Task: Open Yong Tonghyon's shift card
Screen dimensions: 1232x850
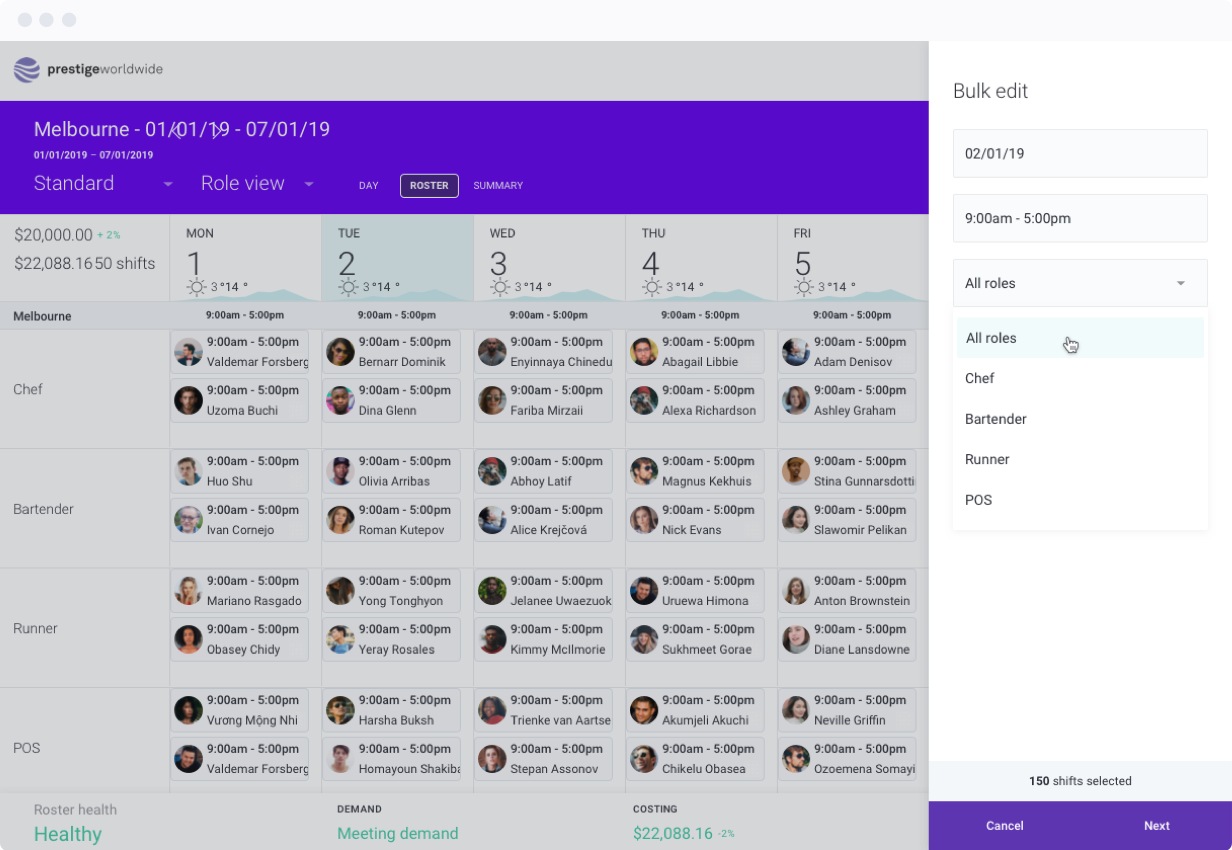Action: (392, 591)
